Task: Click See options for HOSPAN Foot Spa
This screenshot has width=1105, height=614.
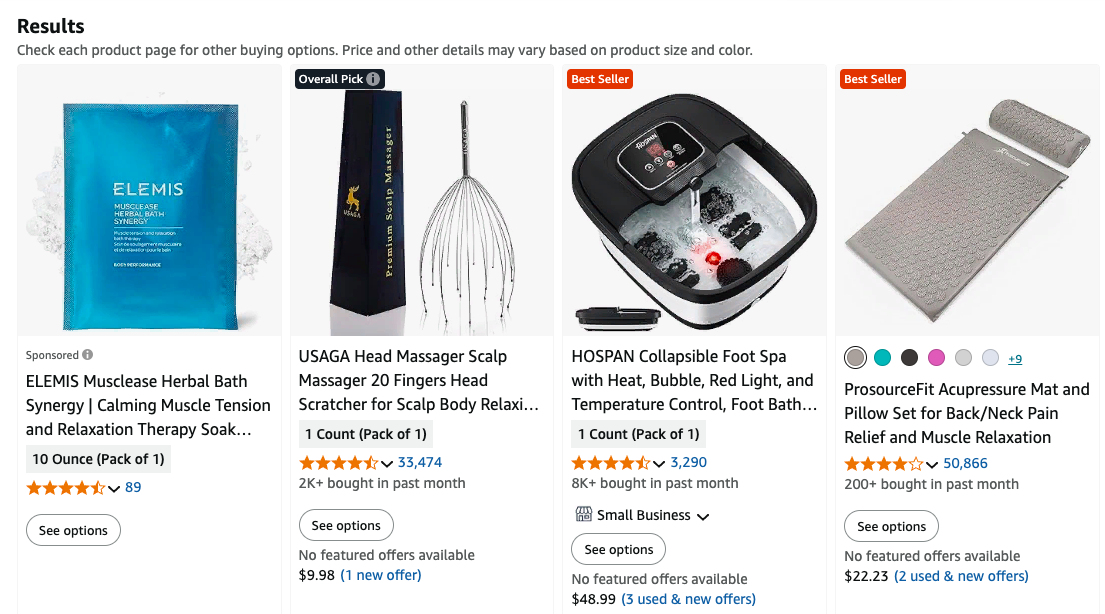Action: pyautogui.click(x=618, y=549)
